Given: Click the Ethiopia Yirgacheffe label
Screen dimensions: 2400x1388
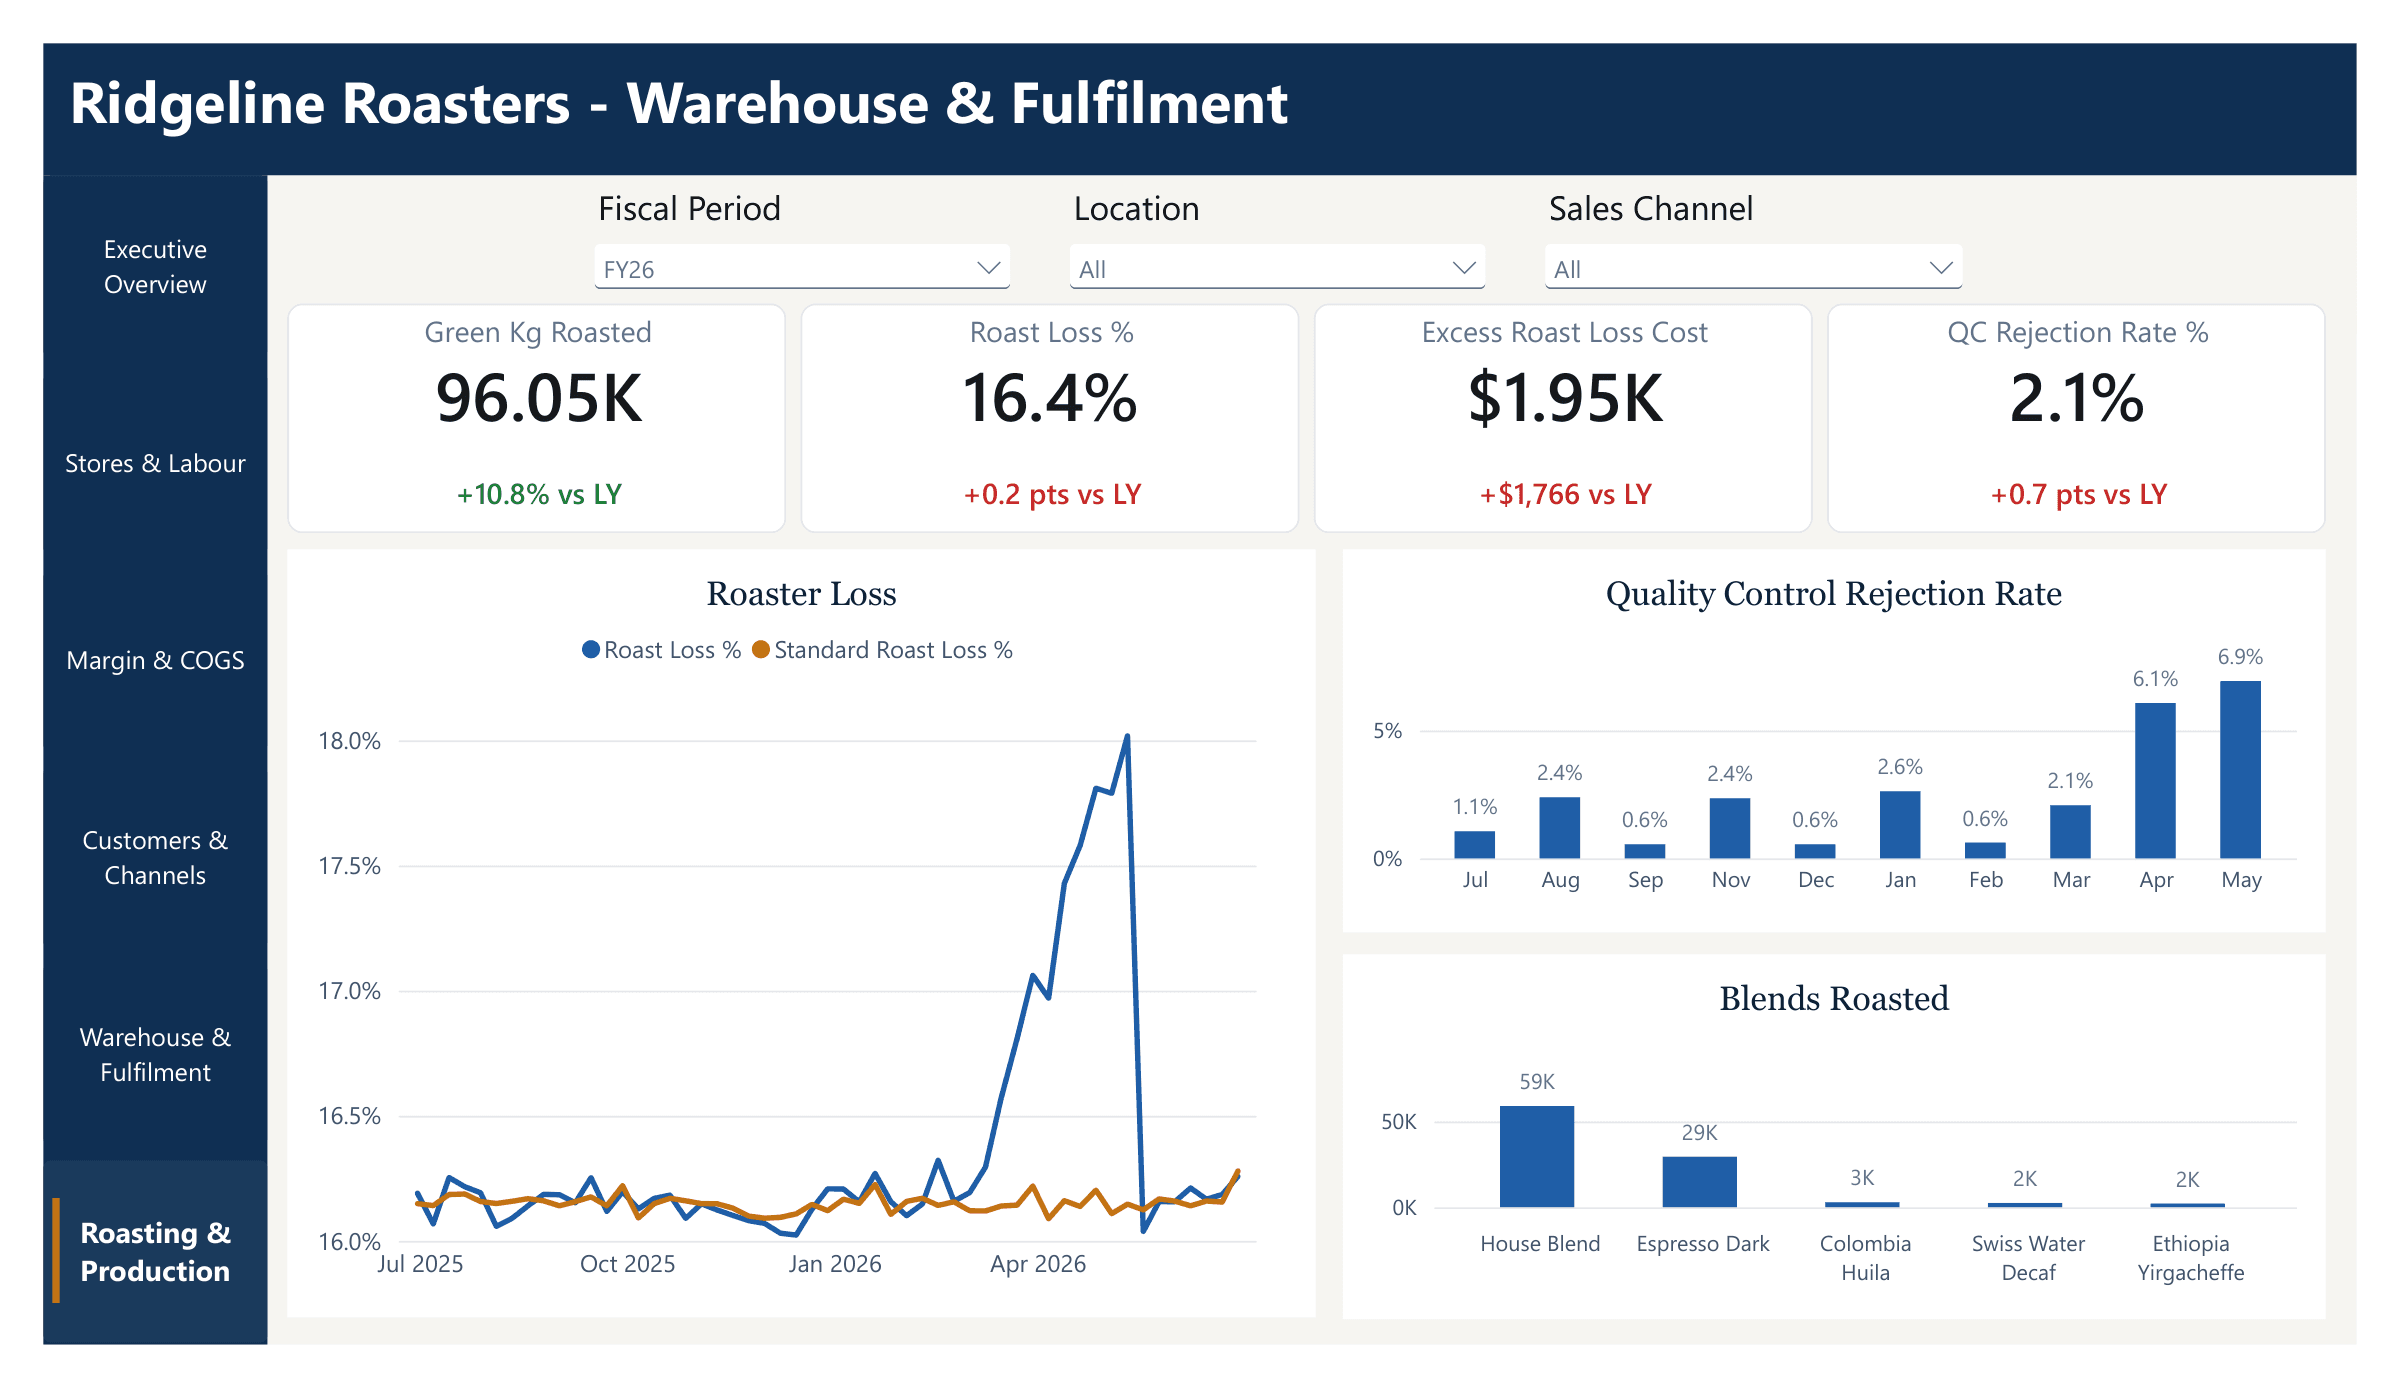Looking at the screenshot, I should 2190,1258.
